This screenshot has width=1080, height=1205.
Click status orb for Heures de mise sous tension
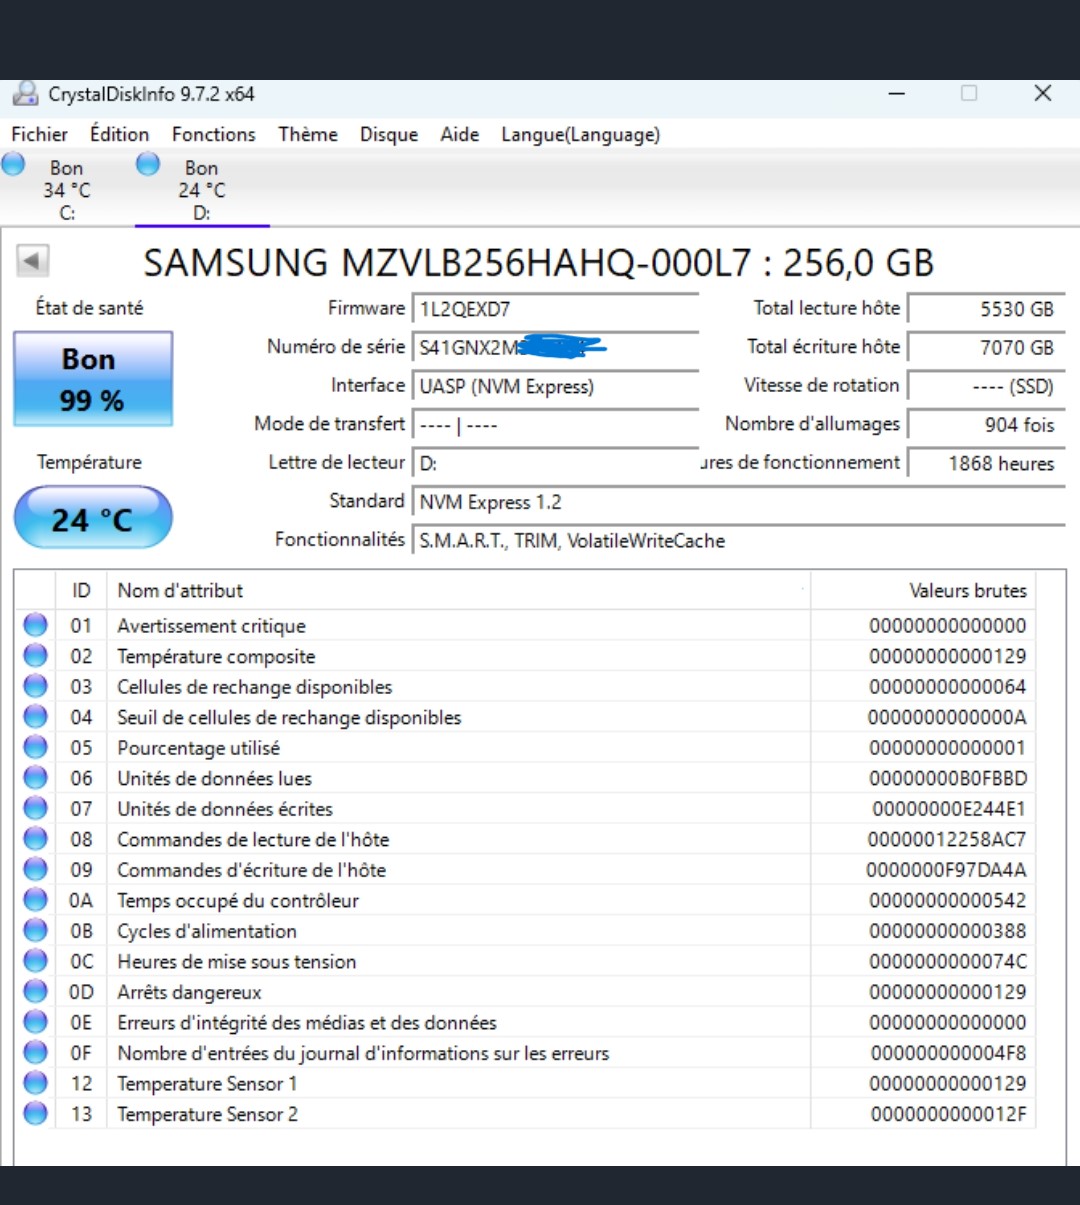pos(36,961)
